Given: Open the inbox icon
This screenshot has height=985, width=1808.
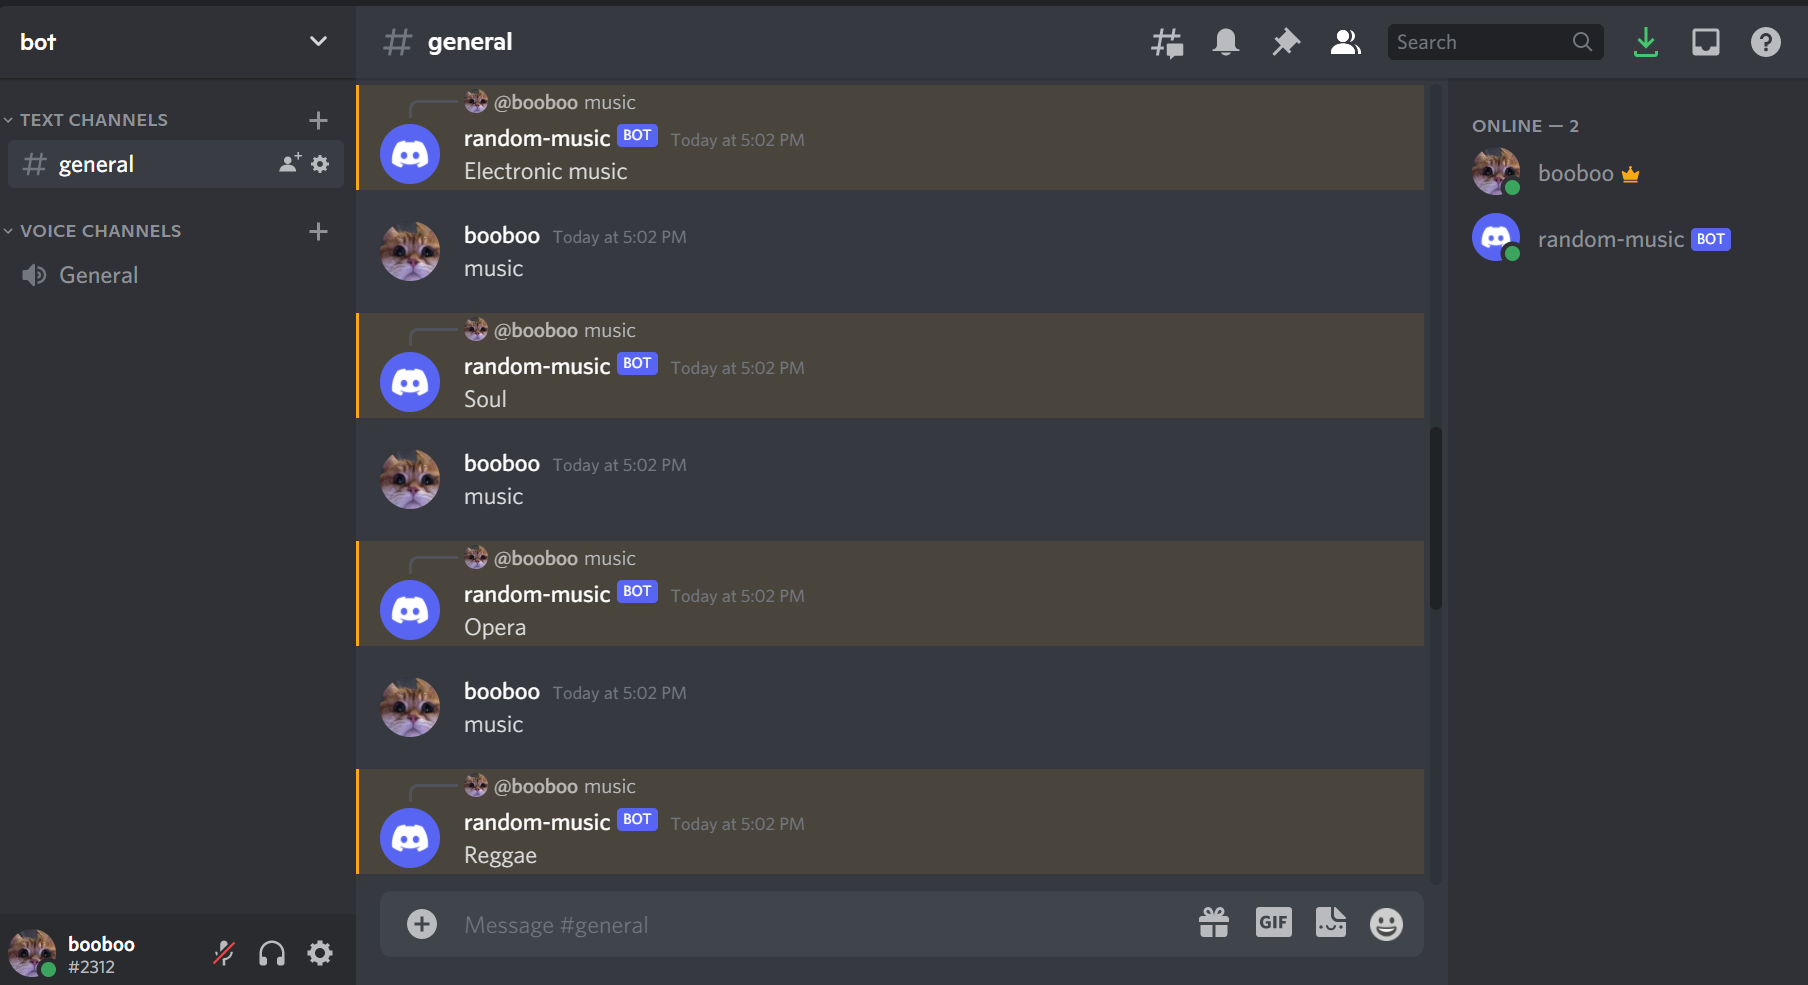Looking at the screenshot, I should tap(1706, 42).
